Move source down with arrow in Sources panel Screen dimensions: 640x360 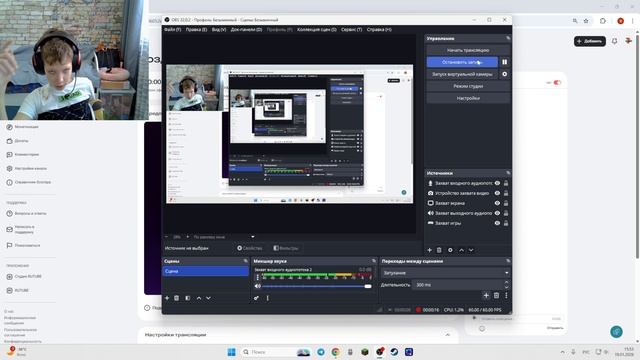pos(471,250)
